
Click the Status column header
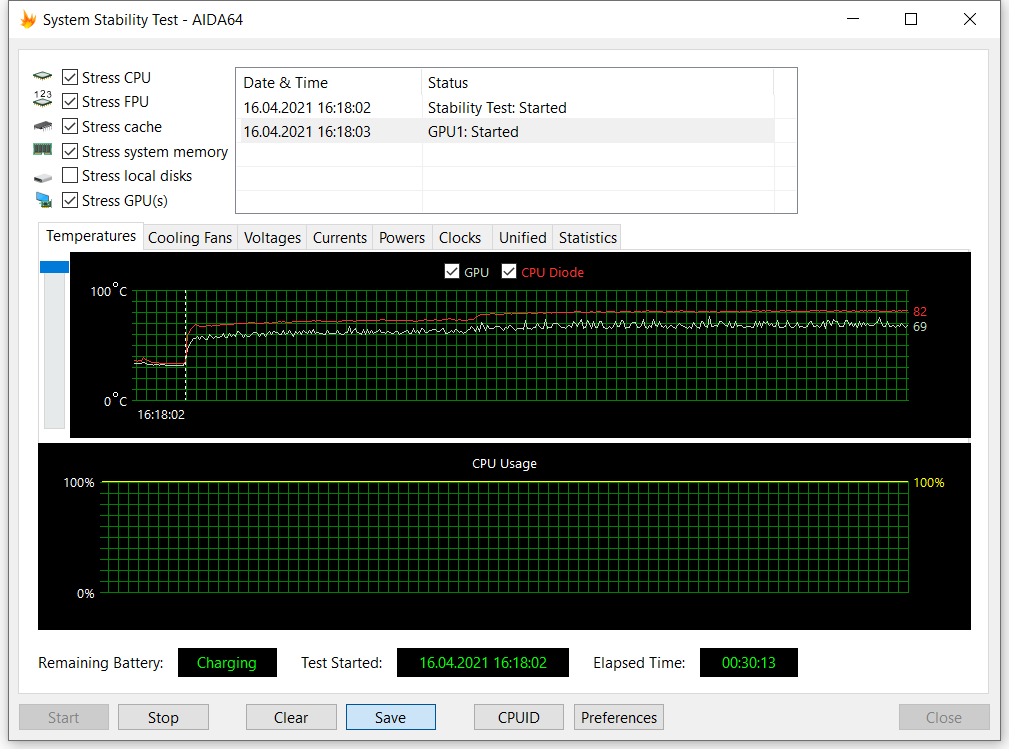click(x=597, y=82)
